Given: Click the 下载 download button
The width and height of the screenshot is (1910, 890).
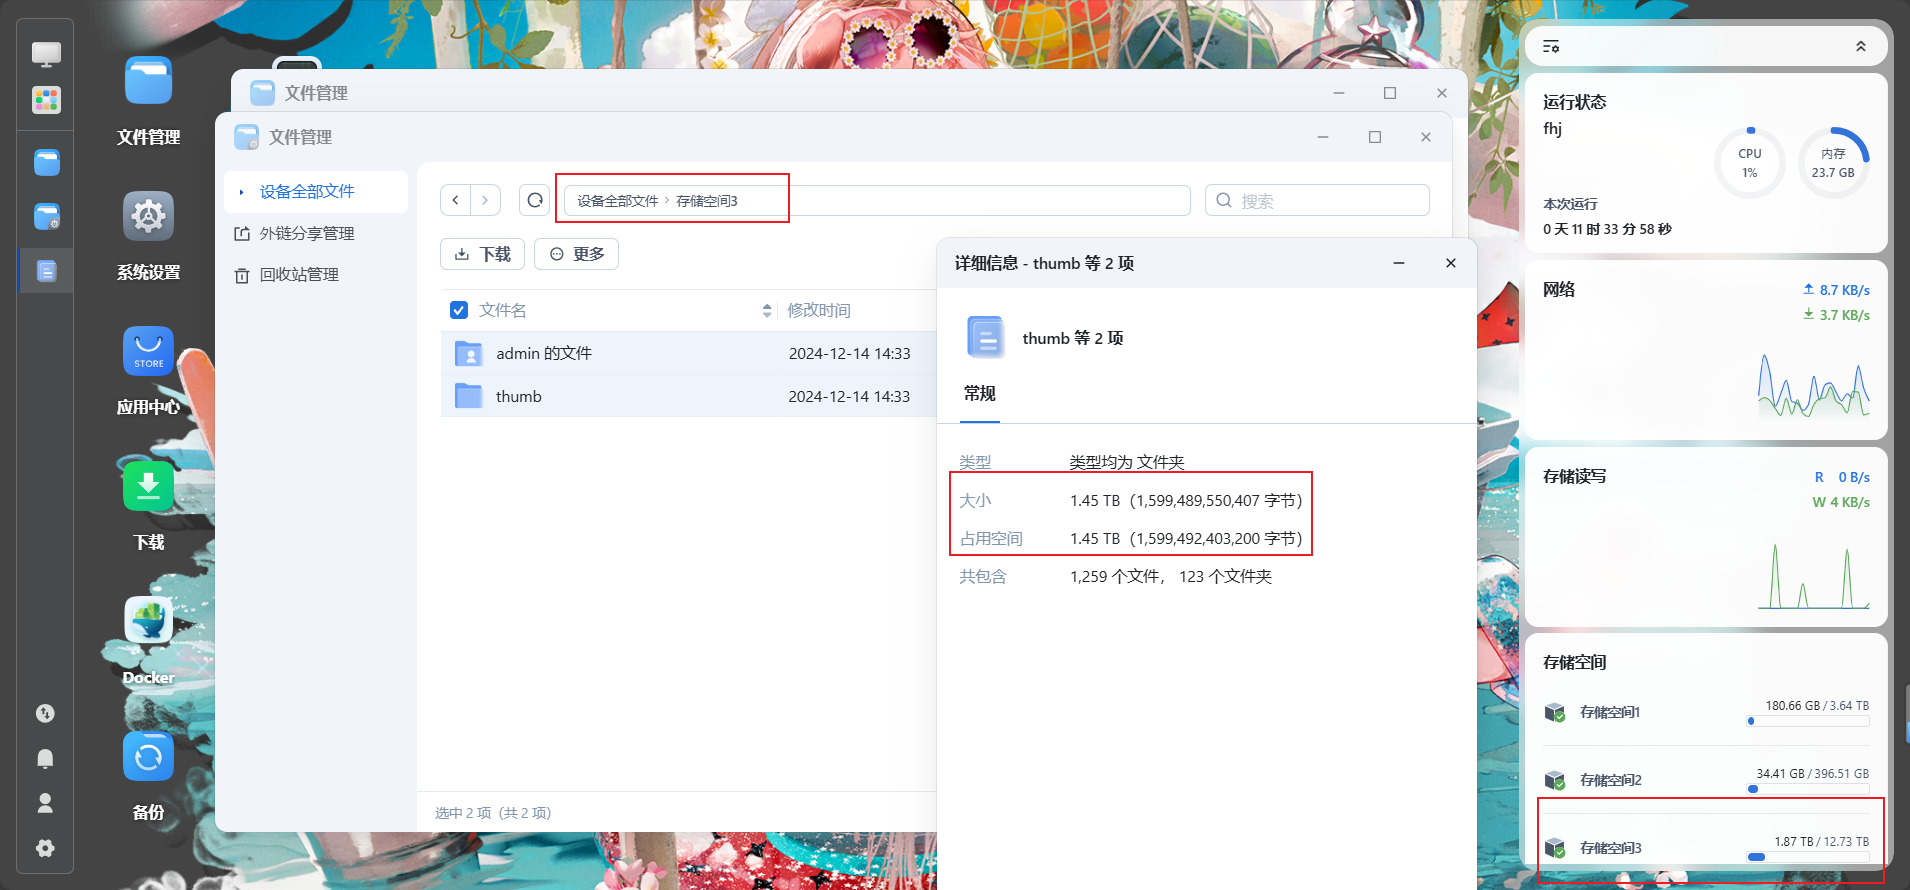Looking at the screenshot, I should click(482, 254).
